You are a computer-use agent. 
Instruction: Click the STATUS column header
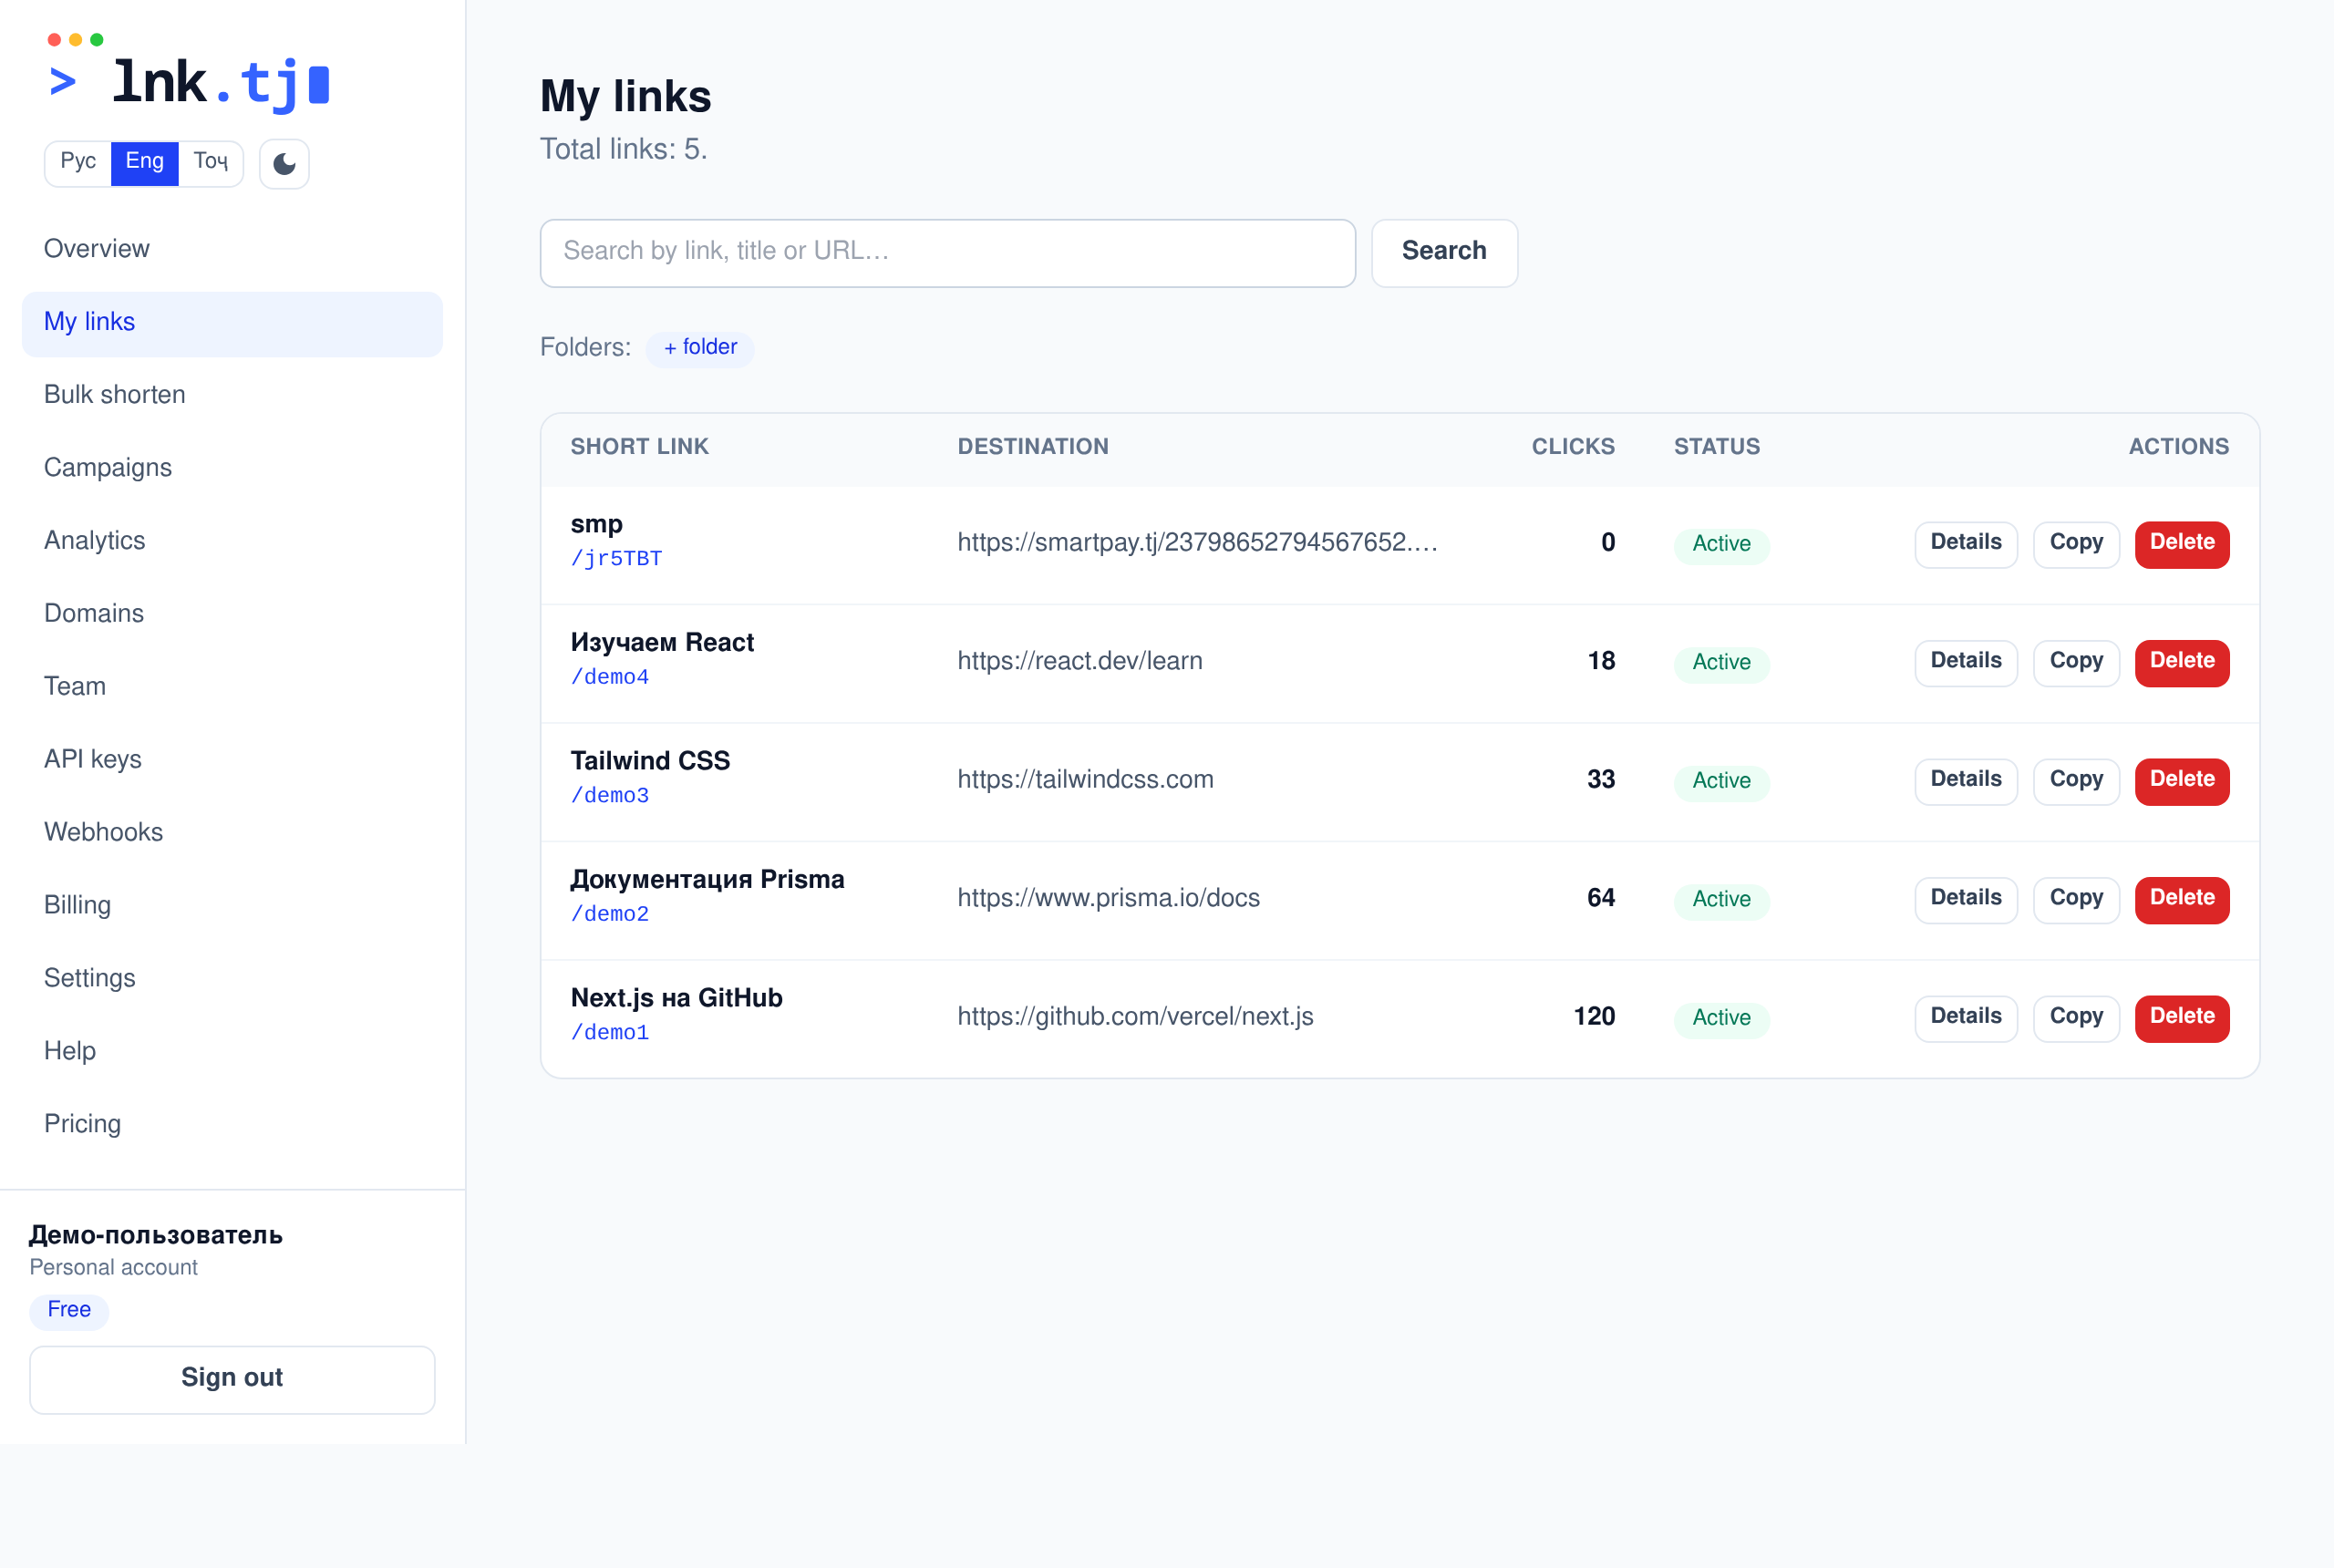click(x=1717, y=446)
